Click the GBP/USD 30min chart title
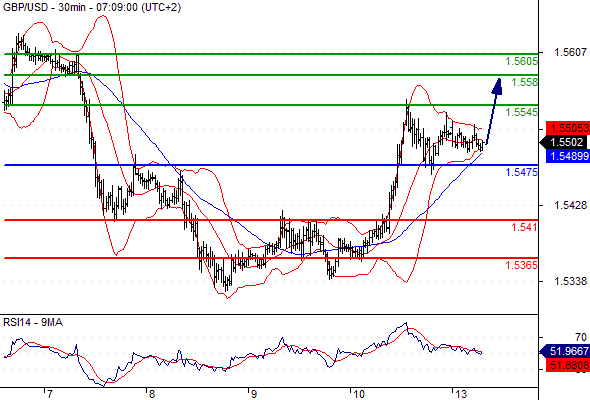 click(x=92, y=7)
